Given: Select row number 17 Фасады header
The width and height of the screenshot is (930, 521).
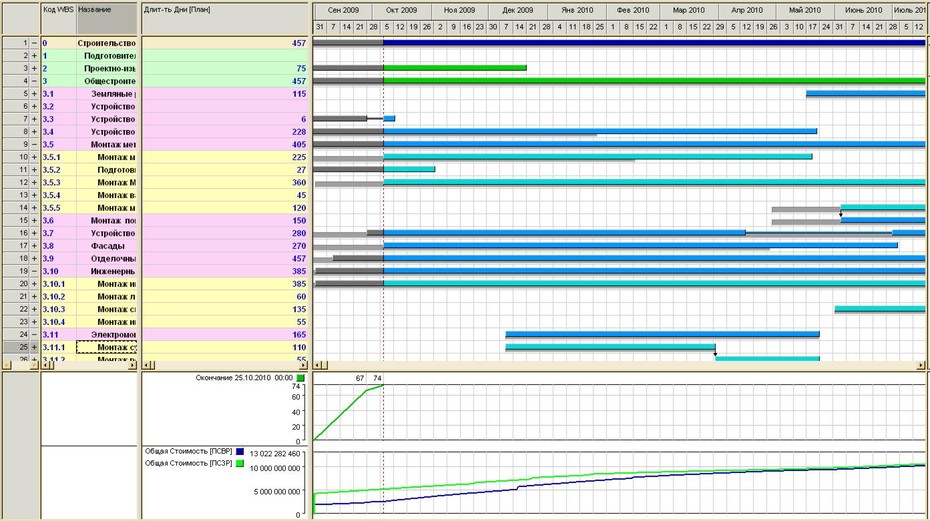Looking at the screenshot, I should coord(17,246).
